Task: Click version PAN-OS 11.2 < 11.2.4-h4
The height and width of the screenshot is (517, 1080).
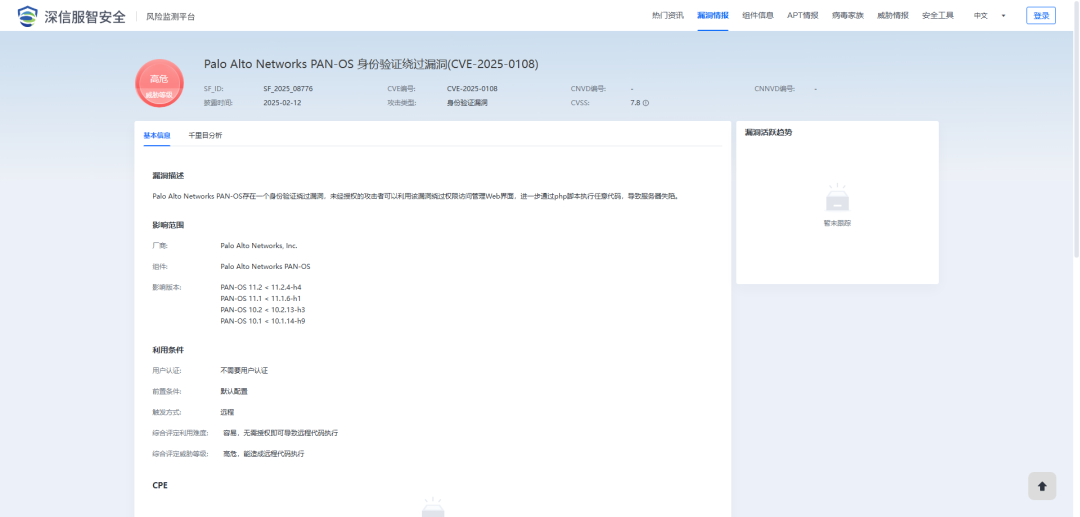Action: click(260, 287)
